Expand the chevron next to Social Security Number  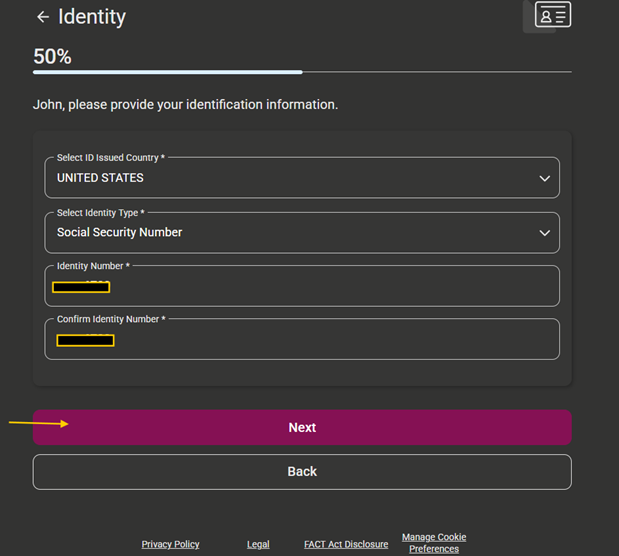pyautogui.click(x=545, y=233)
